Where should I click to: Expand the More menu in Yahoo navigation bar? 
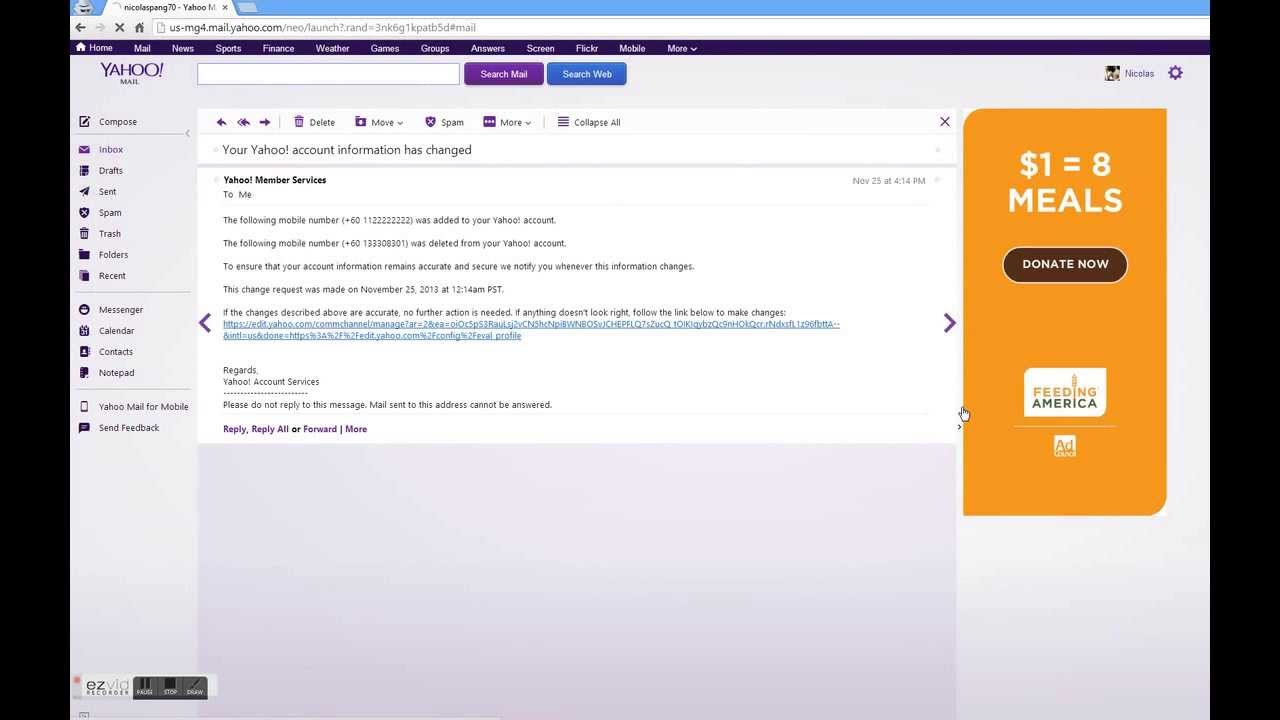682,48
